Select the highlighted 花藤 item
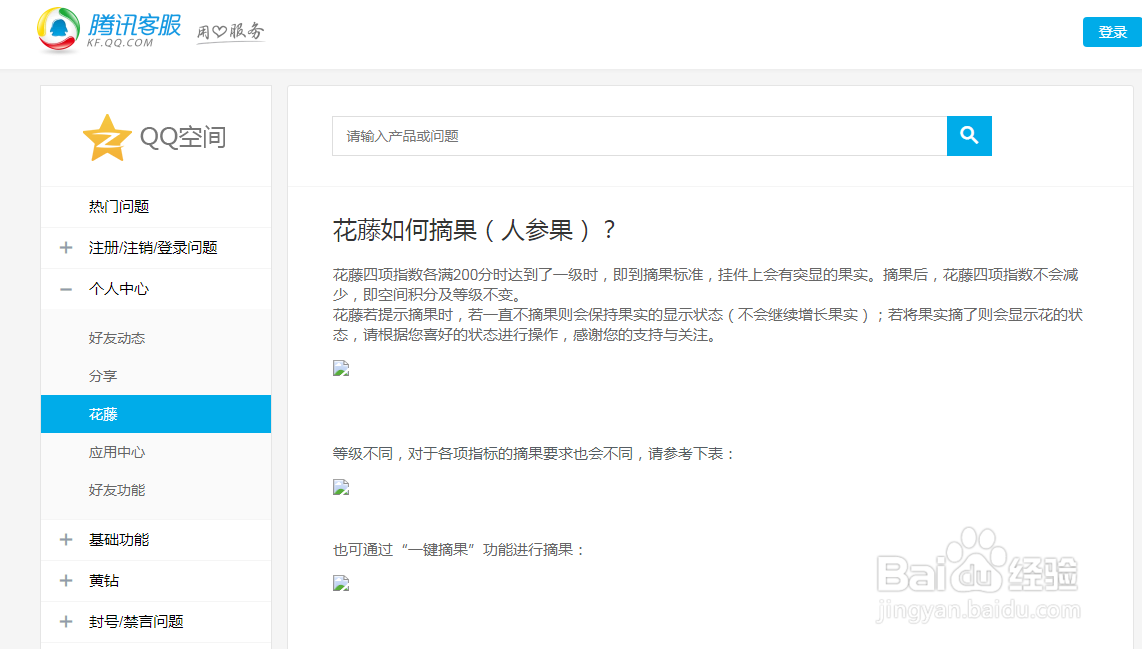Screen dimensions: 1142x649 [156, 414]
